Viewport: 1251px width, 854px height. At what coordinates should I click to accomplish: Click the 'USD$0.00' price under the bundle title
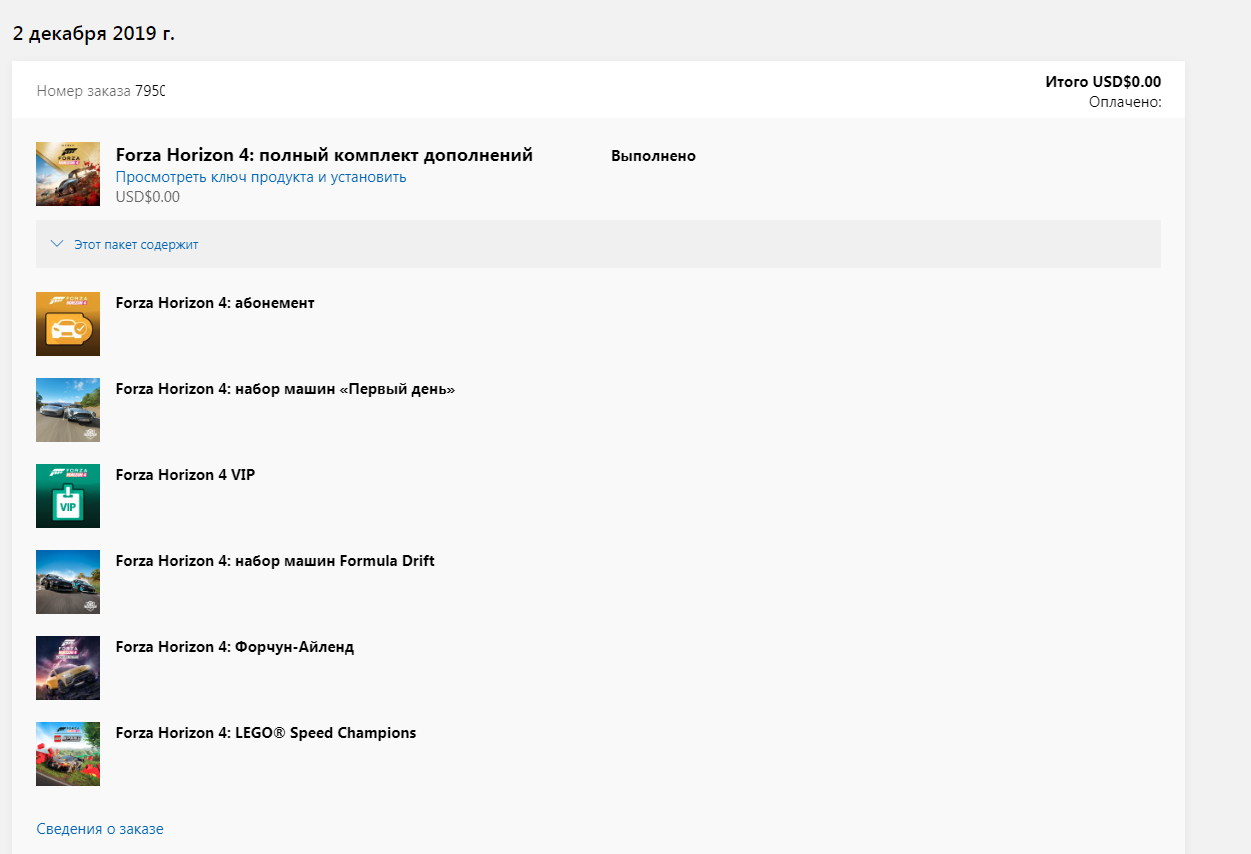pyautogui.click(x=148, y=197)
